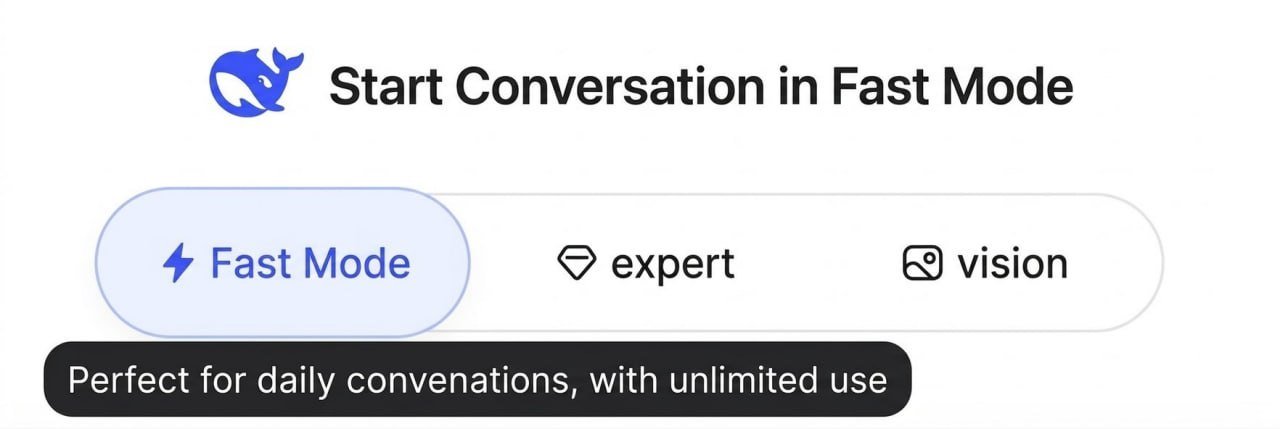Select the expert mode tab
The image size is (1280, 429).
(645, 264)
